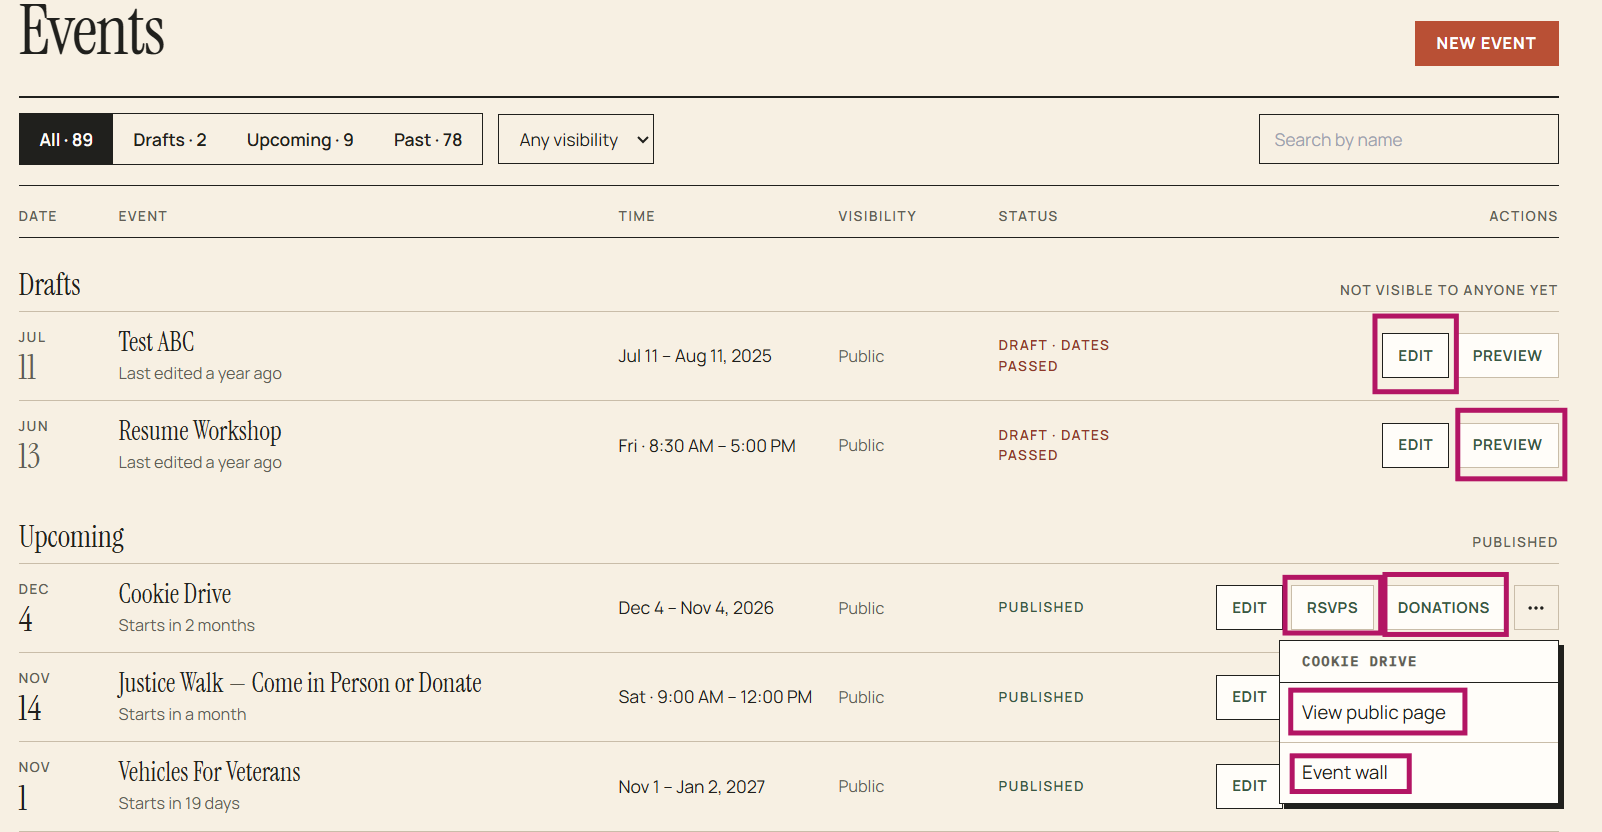
Task: Switch to the All events tab
Action: tap(66, 139)
